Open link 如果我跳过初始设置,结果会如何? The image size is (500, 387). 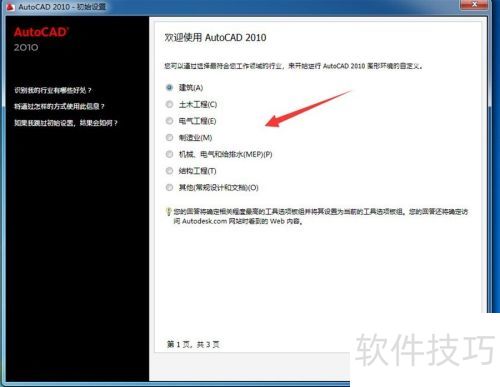coord(66,123)
